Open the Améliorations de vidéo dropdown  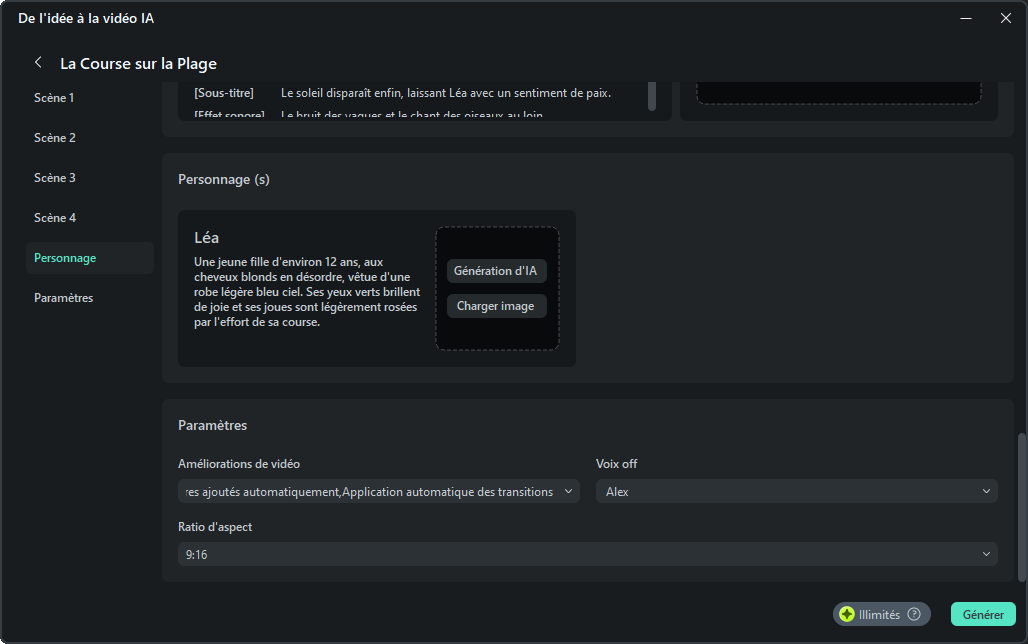378,491
